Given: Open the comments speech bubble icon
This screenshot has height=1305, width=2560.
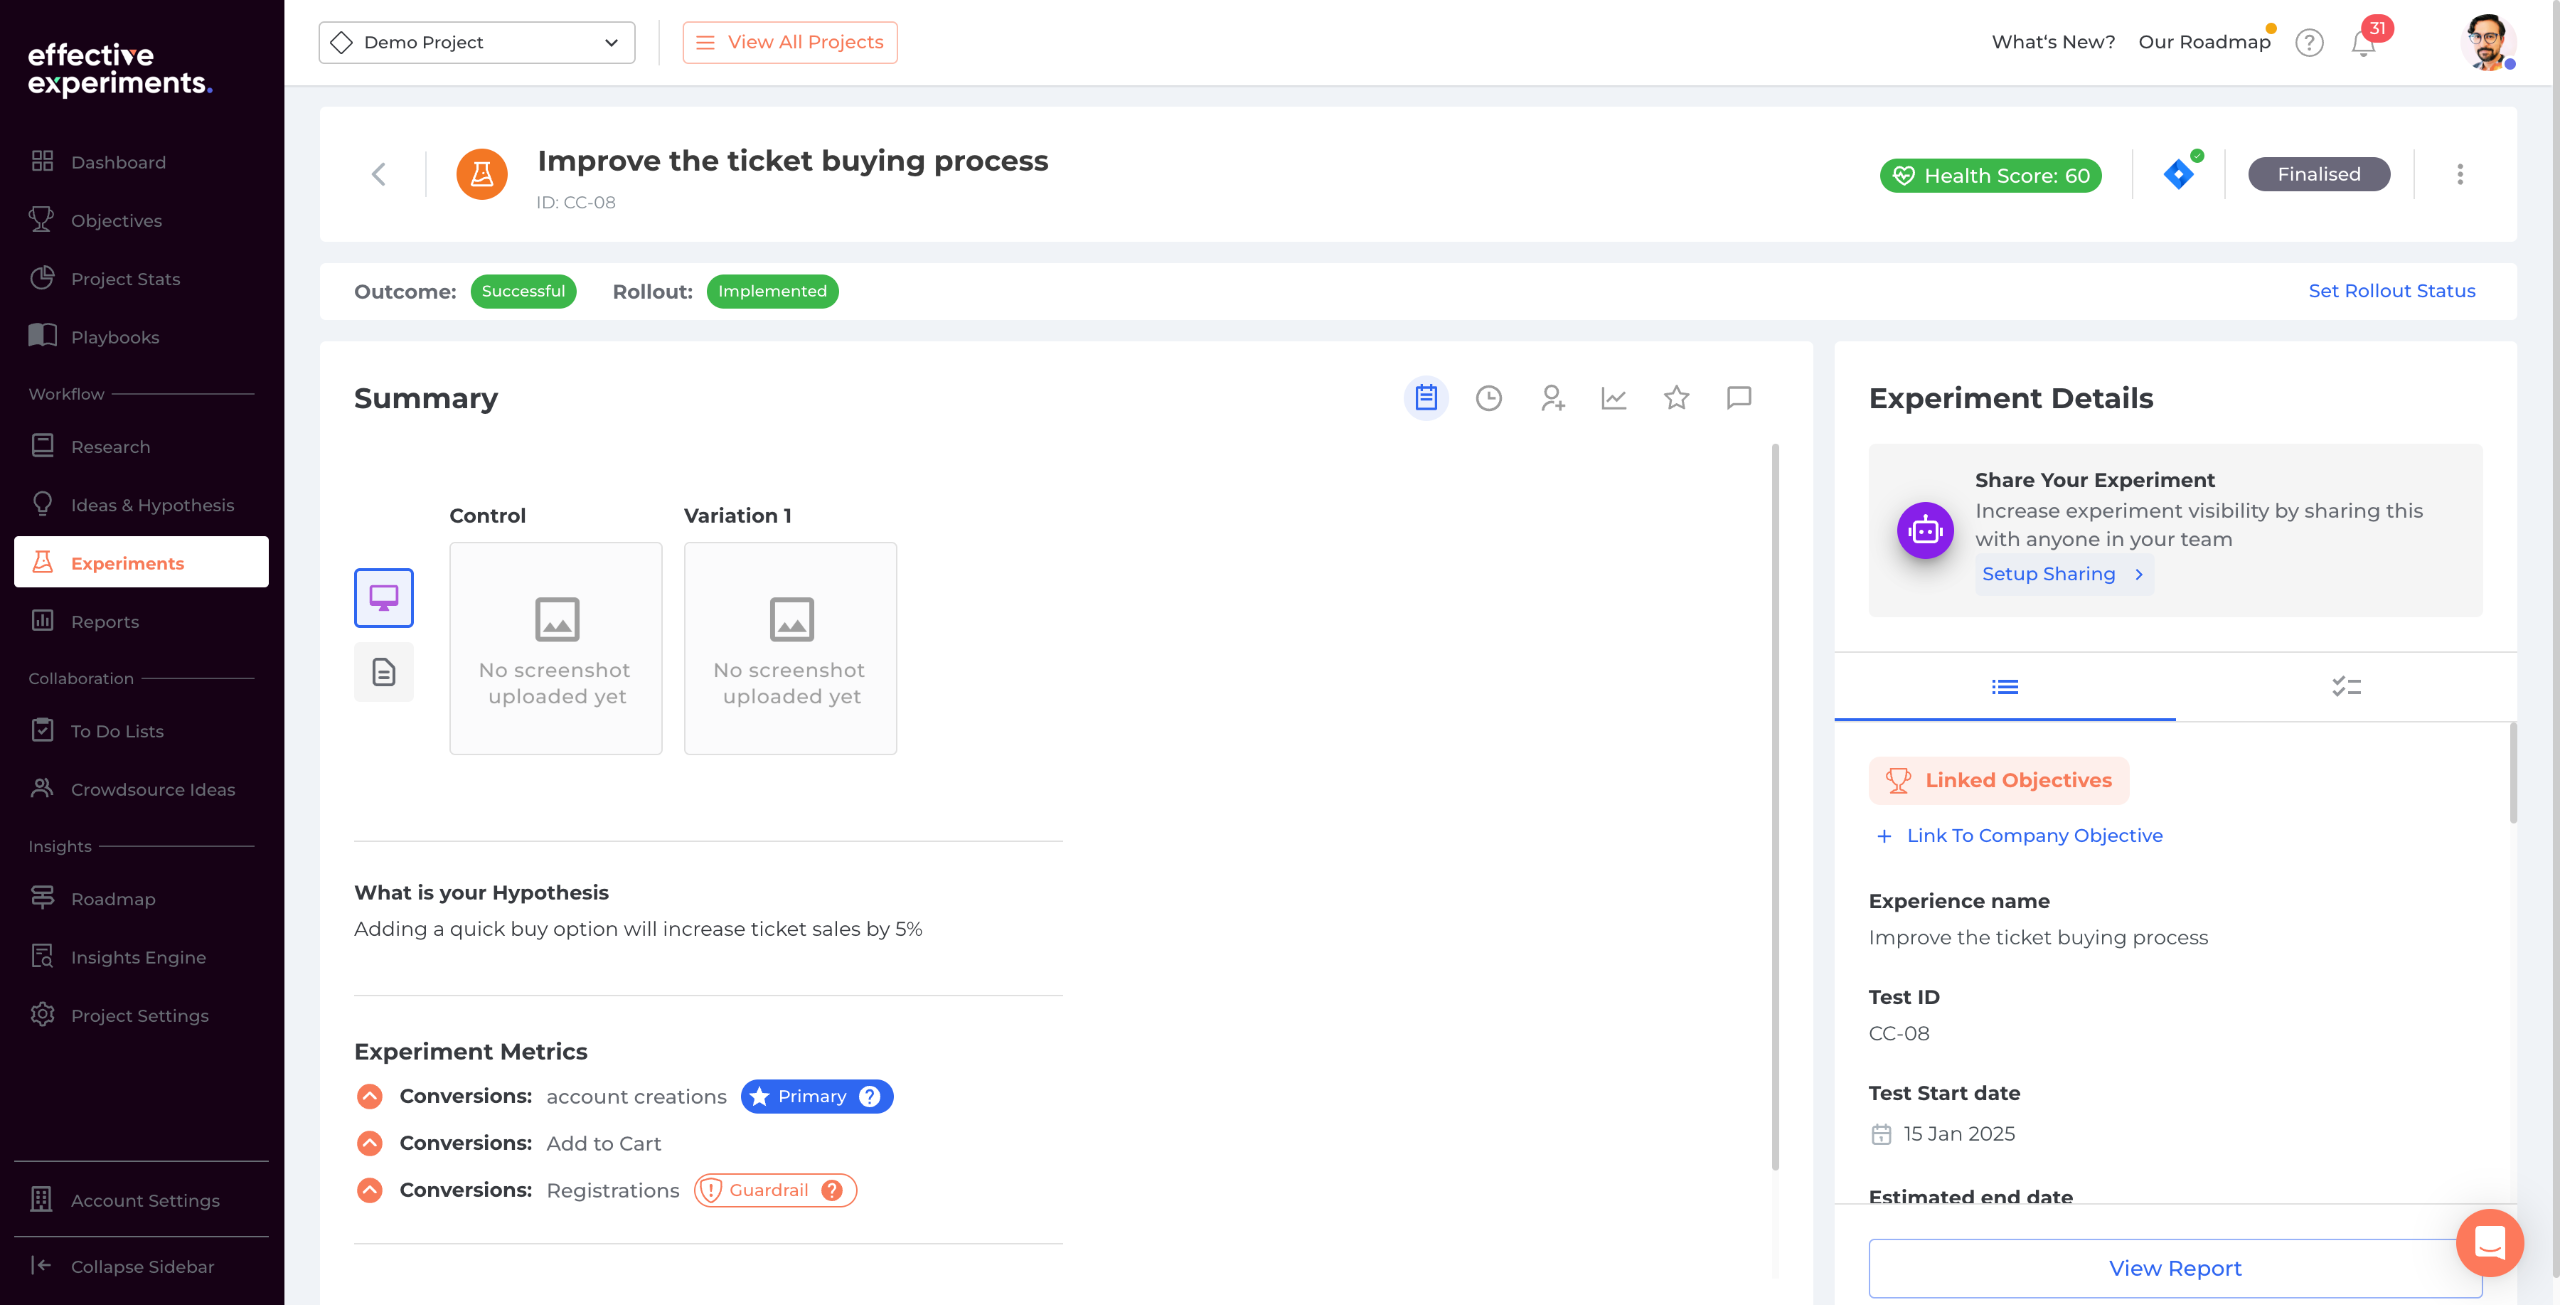Looking at the screenshot, I should pos(1739,398).
